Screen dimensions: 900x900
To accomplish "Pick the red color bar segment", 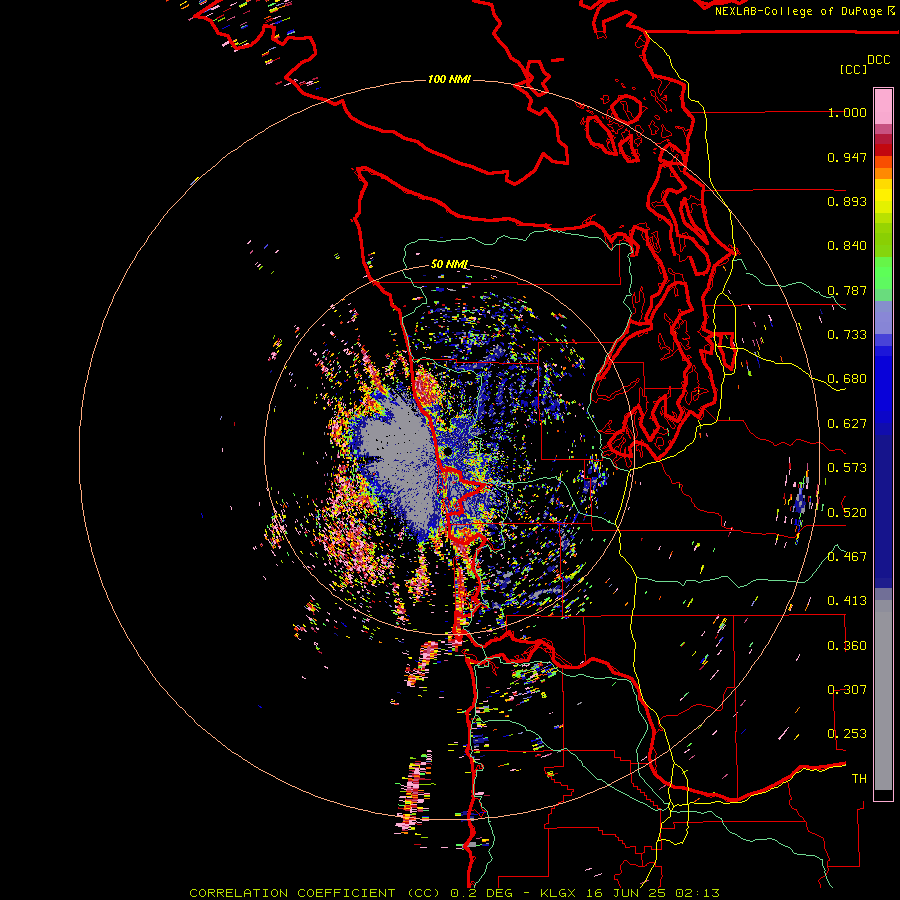I will (x=883, y=150).
